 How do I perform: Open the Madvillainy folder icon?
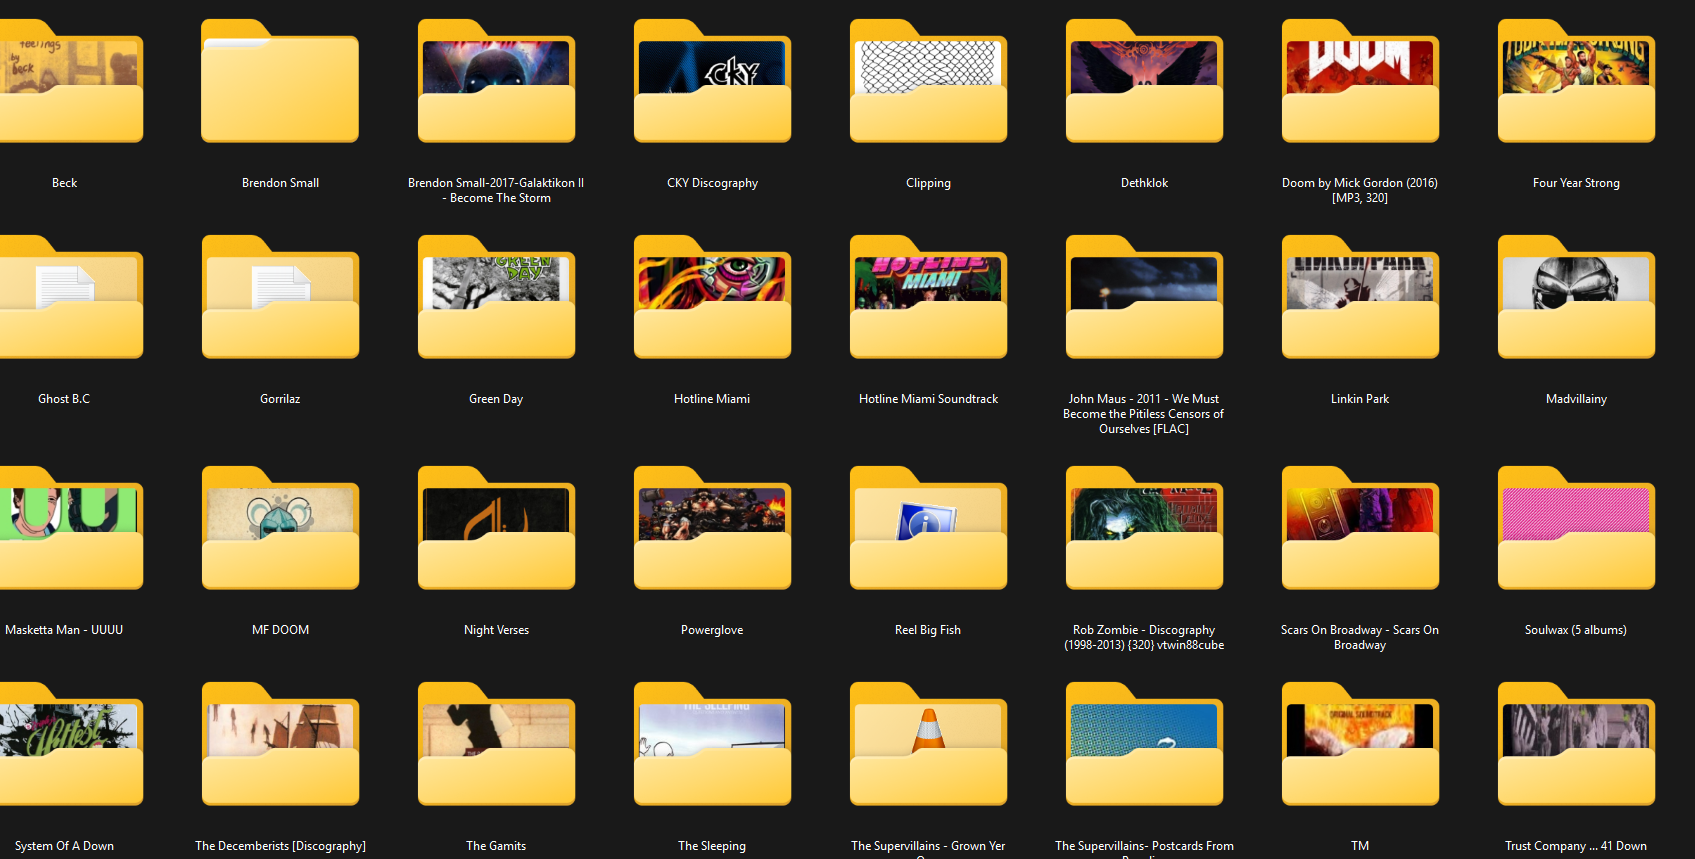(x=1576, y=297)
